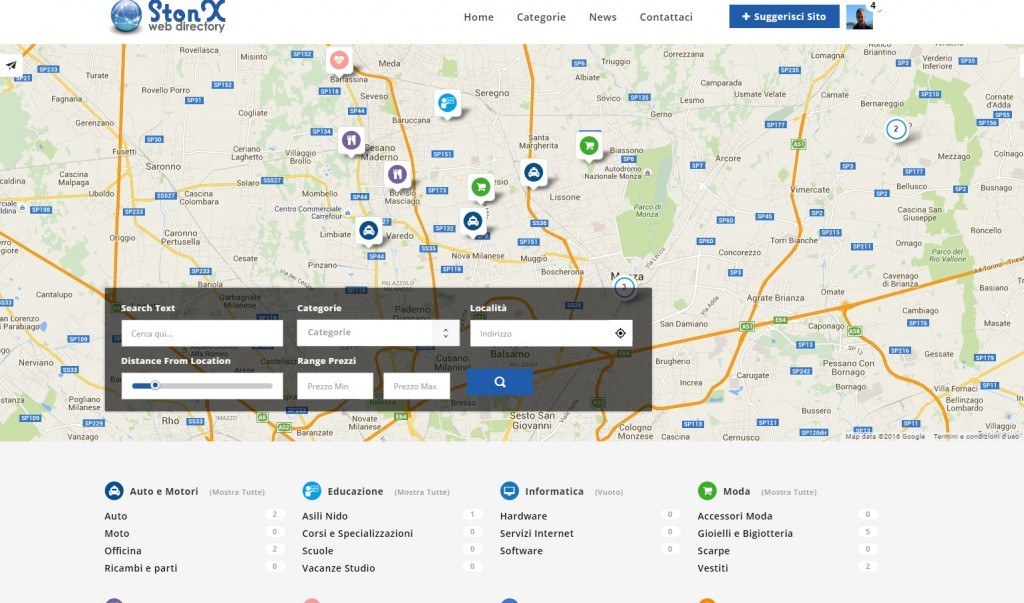This screenshot has width=1024, height=603.
Task: Click the car marker near Nova Milanese
Action: 473,221
